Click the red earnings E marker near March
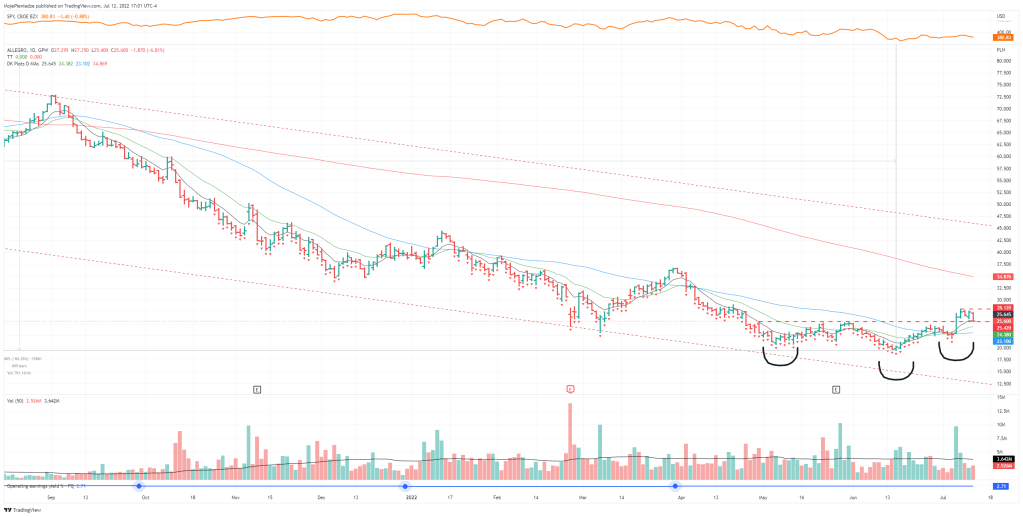Screen dimensions: 1023x517 (x=570, y=387)
